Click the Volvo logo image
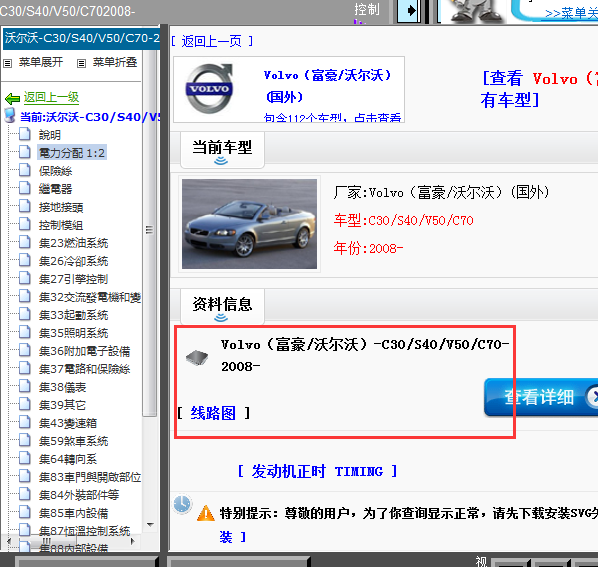The image size is (598, 567). tap(209, 89)
